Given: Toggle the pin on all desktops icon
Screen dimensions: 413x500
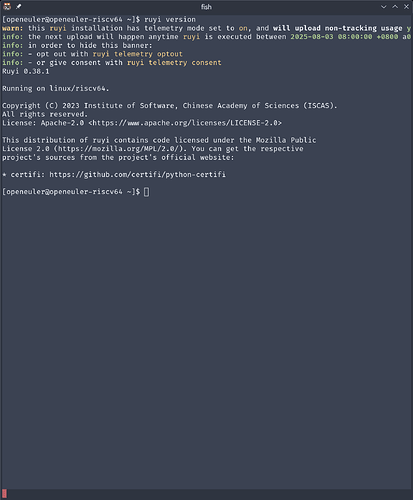Looking at the screenshot, I should pos(19,6).
